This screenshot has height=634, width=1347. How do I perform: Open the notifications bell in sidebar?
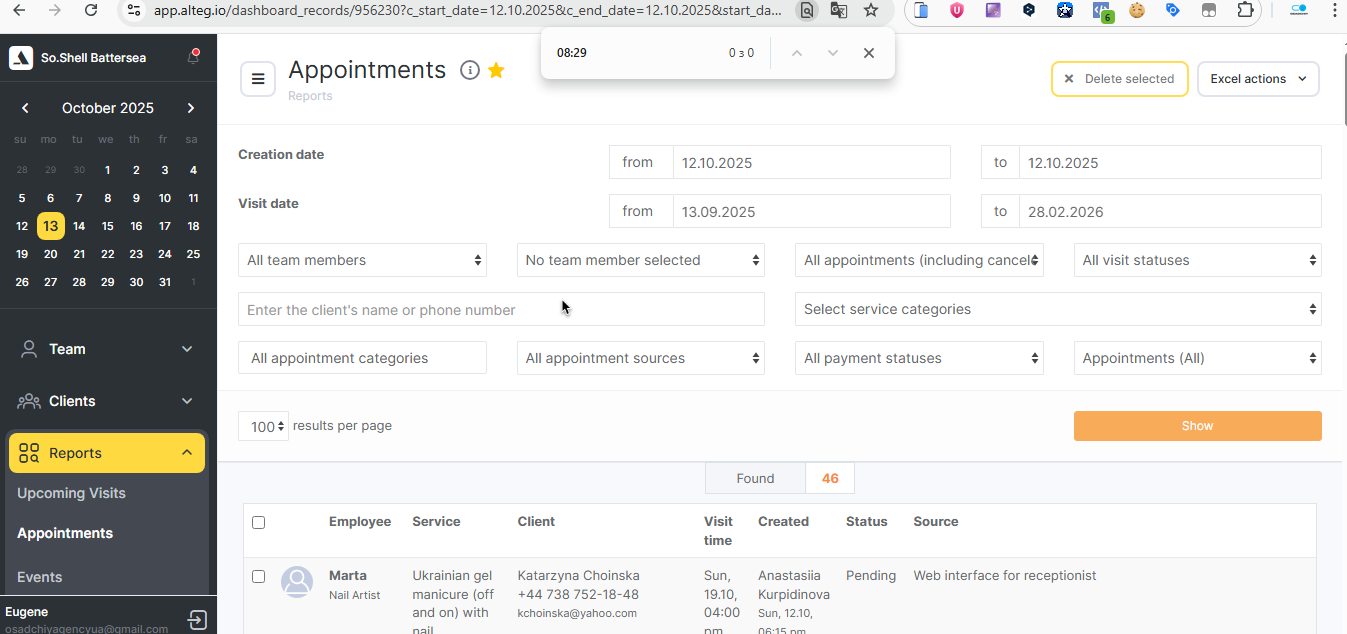pyautogui.click(x=193, y=57)
